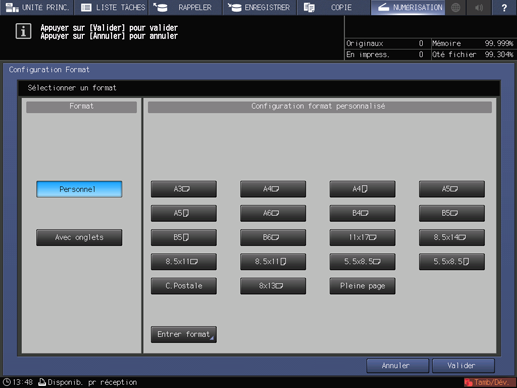Click the Mémoire percentage value
Image resolution: width=517 pixels, height=388 pixels.
[x=499, y=44]
